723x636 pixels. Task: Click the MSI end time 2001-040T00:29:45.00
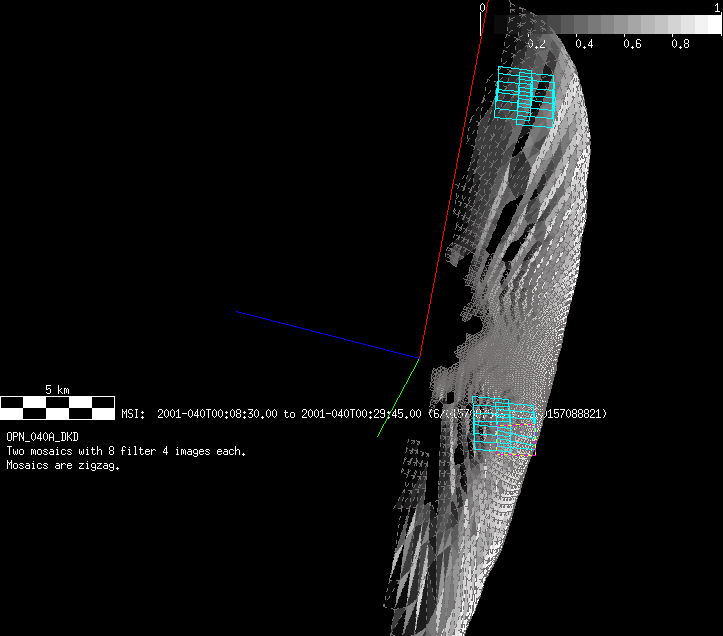(361, 414)
